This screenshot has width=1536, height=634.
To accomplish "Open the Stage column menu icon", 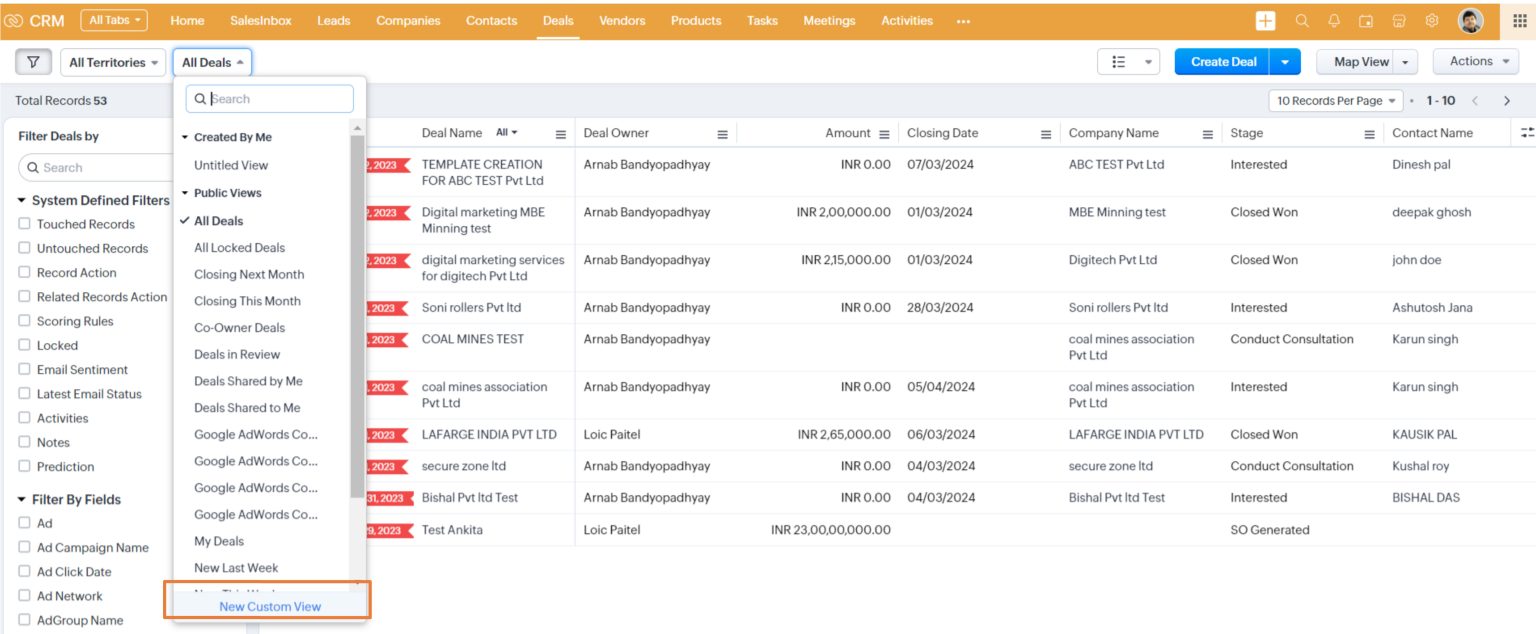I will click(x=1370, y=134).
